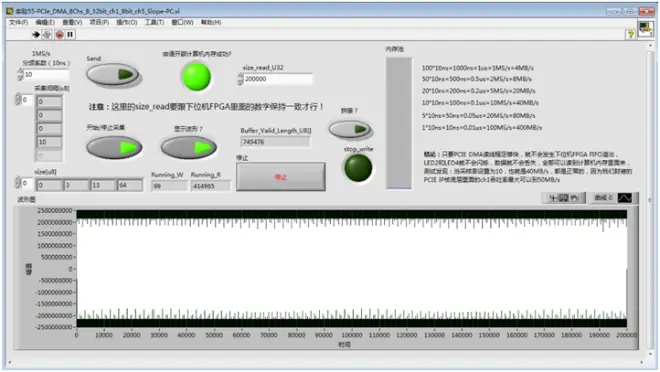Open the 文件(F) menu
The height and width of the screenshot is (372, 660).
click(x=19, y=22)
